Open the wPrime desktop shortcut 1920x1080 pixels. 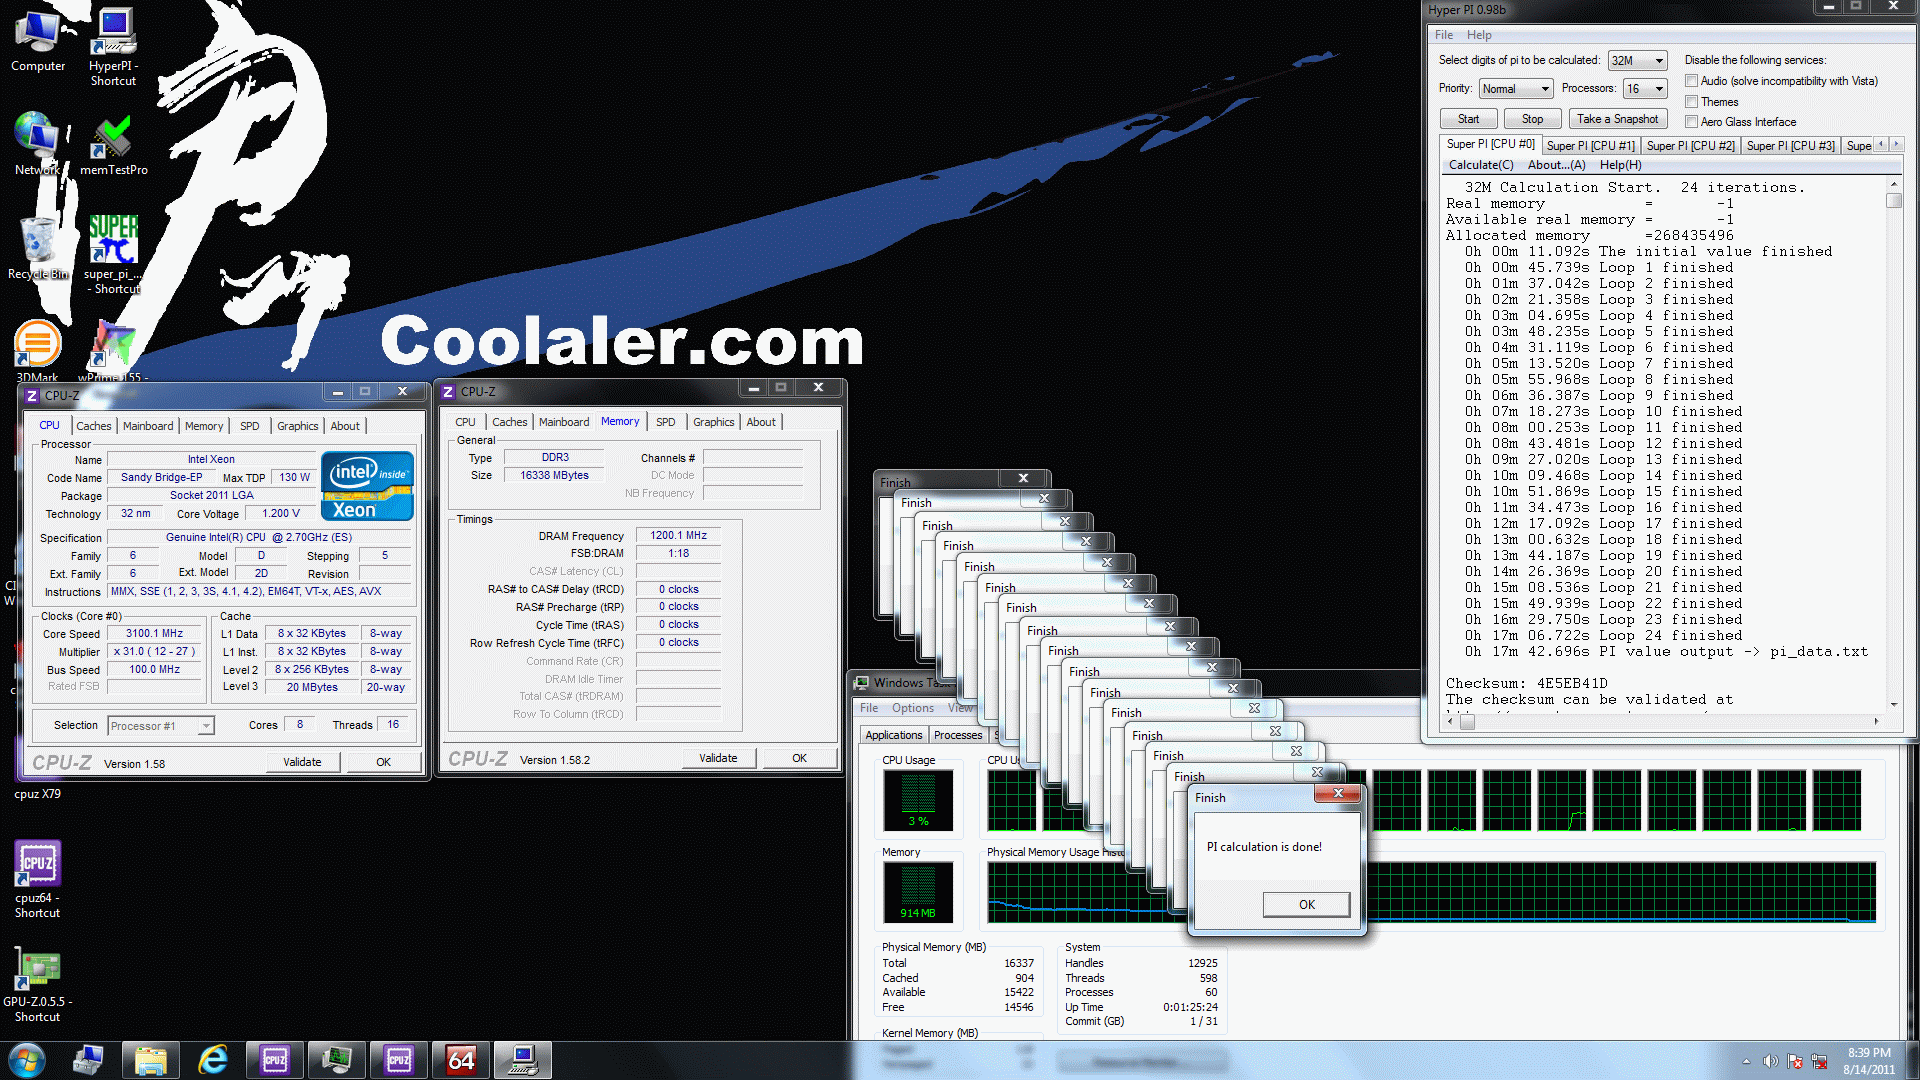click(113, 350)
